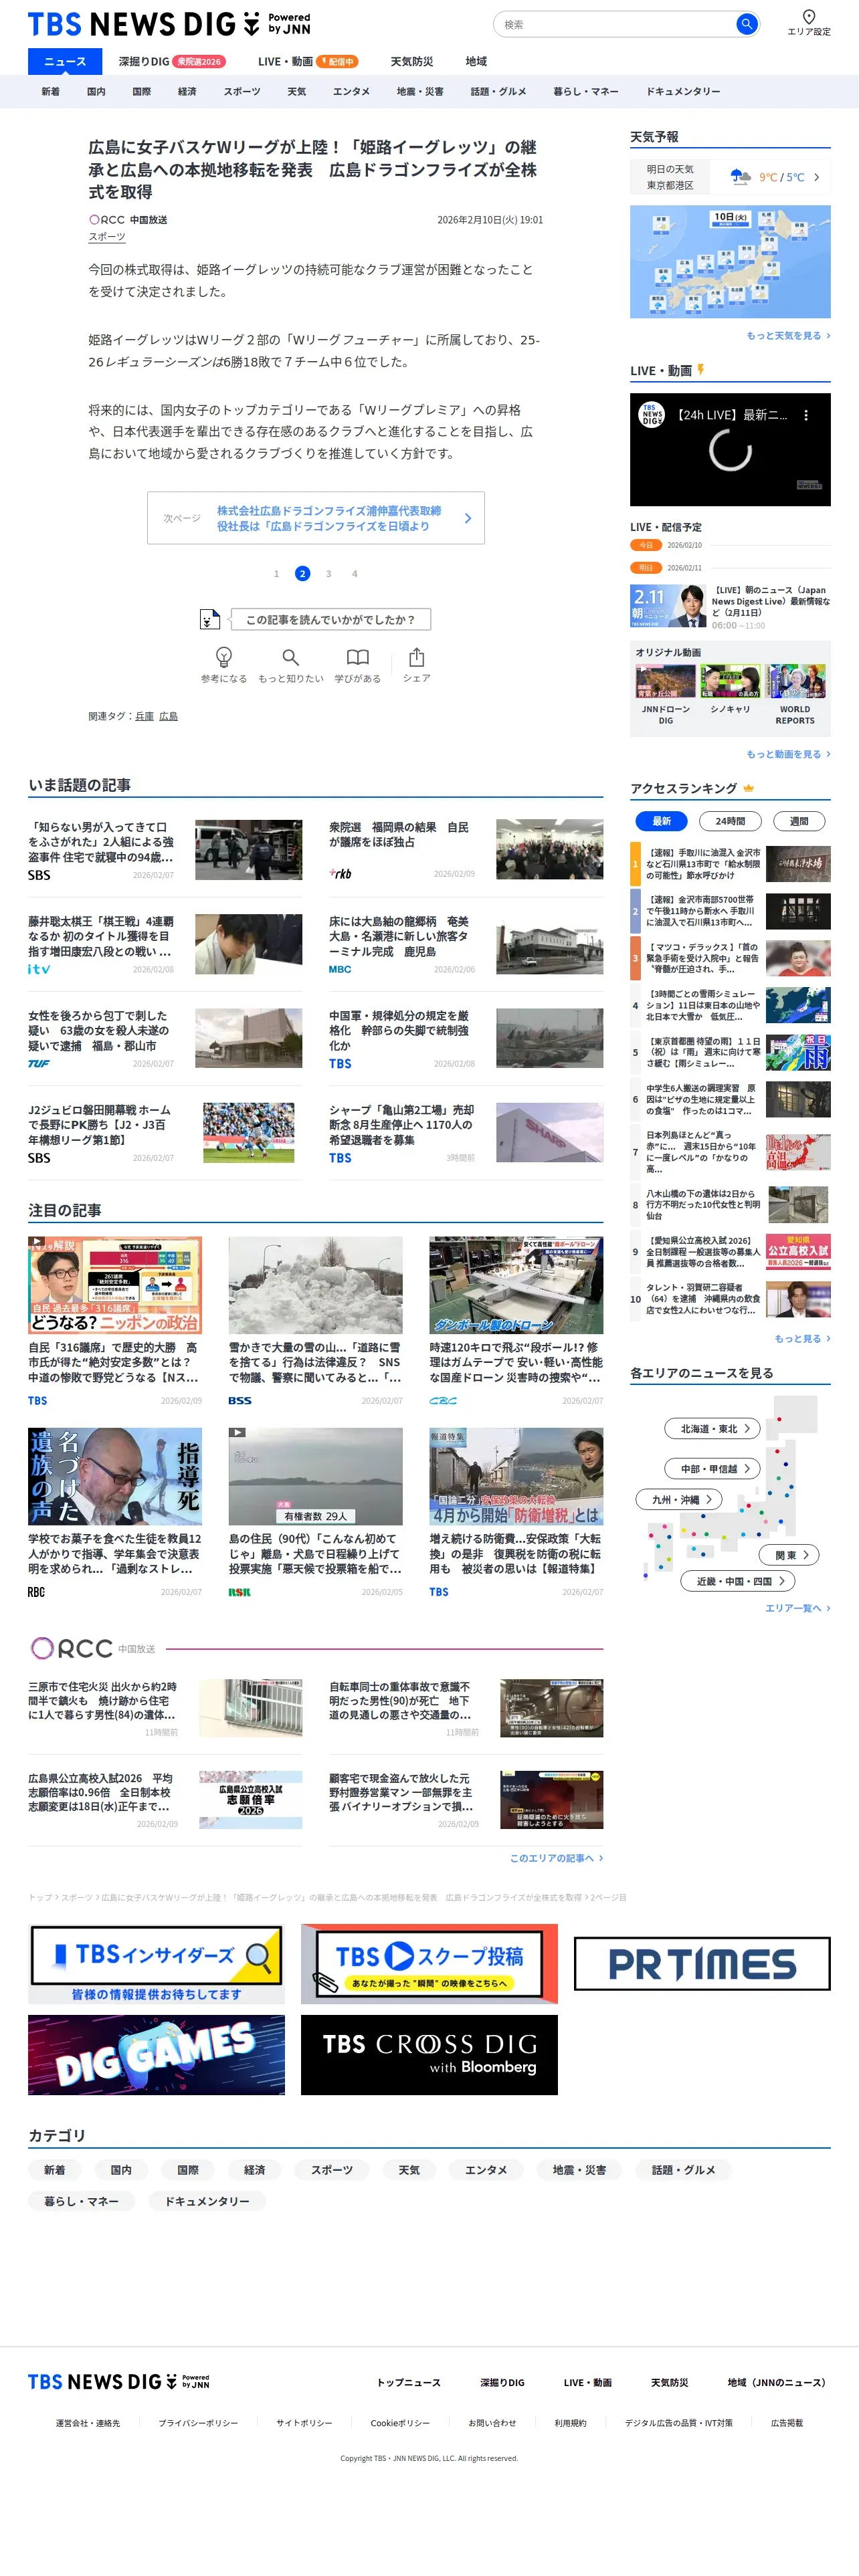Click the blue search magnifier button
The width and height of the screenshot is (859, 2576).
coord(746,24)
